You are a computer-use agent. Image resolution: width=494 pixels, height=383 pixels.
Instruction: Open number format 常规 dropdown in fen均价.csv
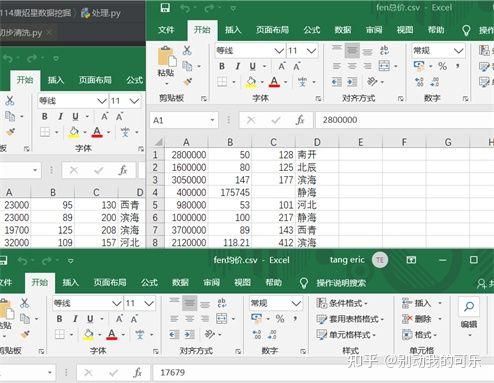point(296,303)
